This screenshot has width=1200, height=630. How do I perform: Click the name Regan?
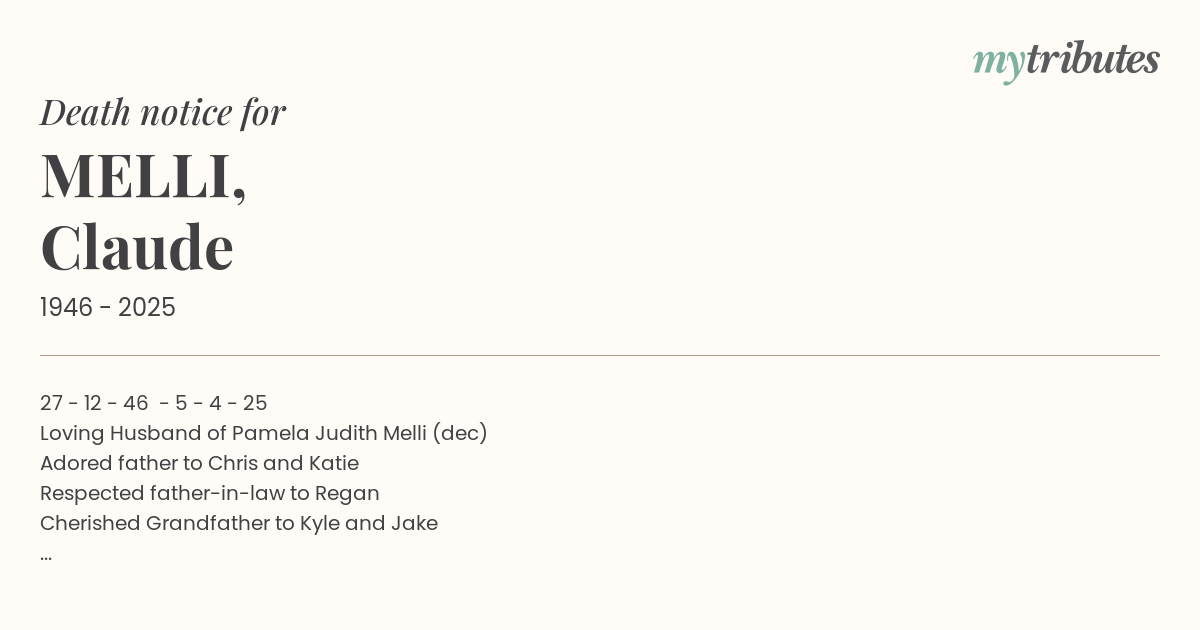click(347, 494)
